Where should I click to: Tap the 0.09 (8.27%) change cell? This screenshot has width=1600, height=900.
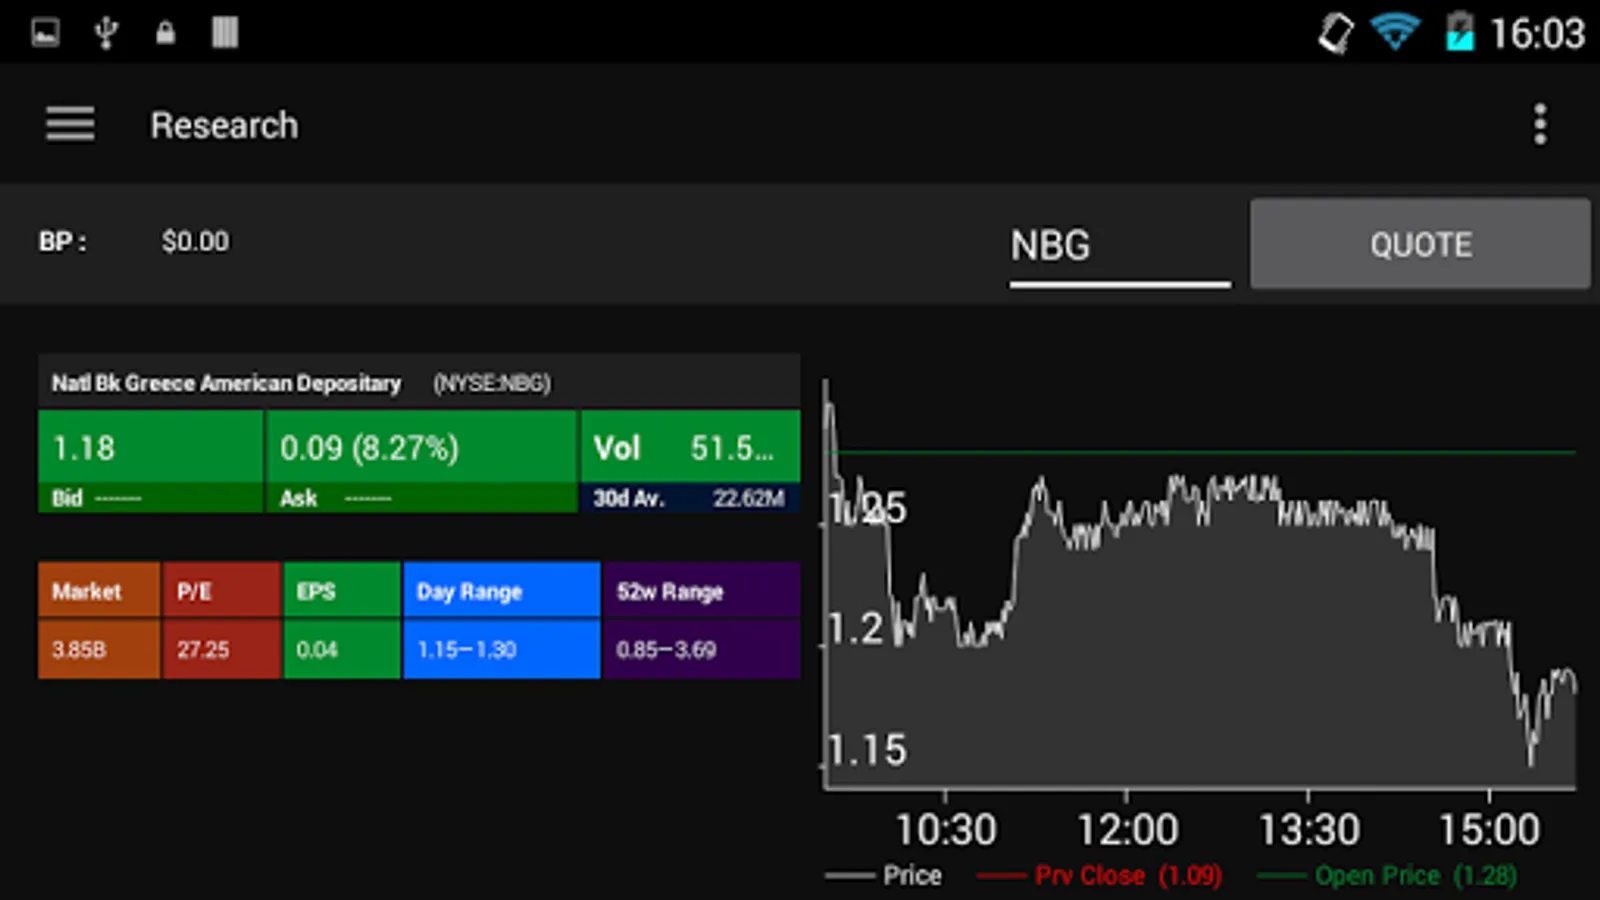[x=421, y=447]
